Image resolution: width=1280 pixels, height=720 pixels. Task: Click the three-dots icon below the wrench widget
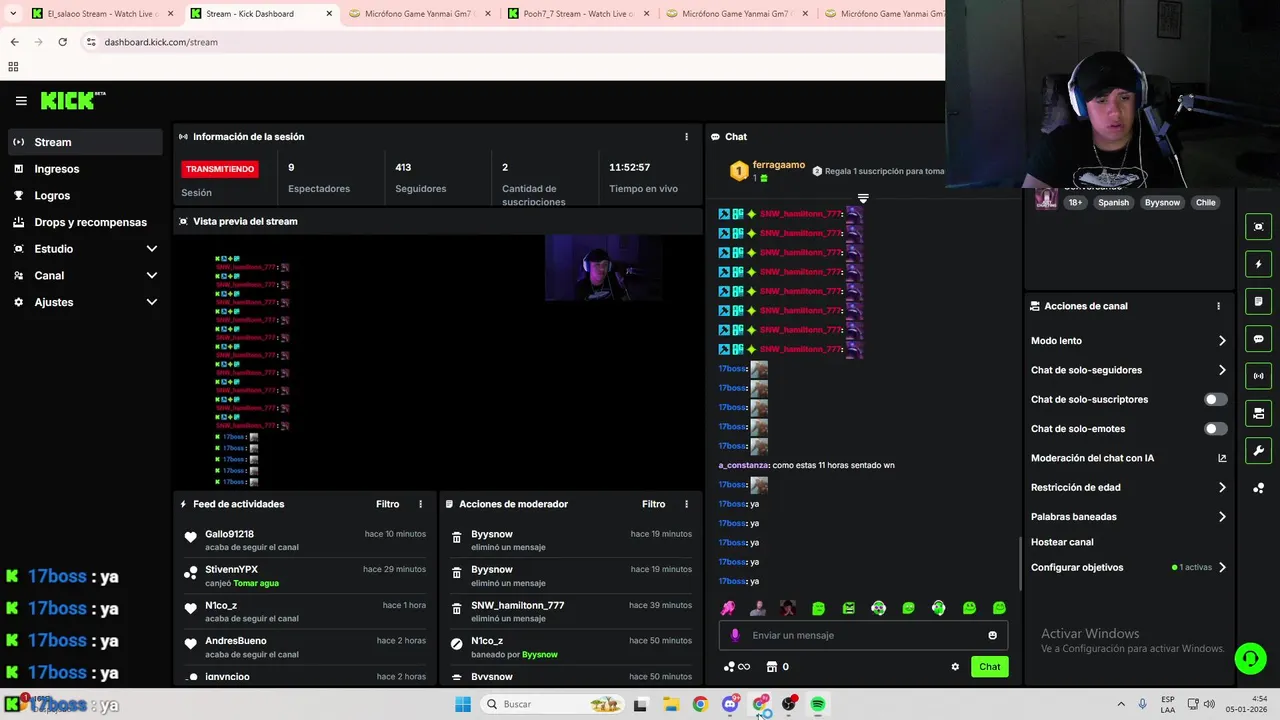1259,488
